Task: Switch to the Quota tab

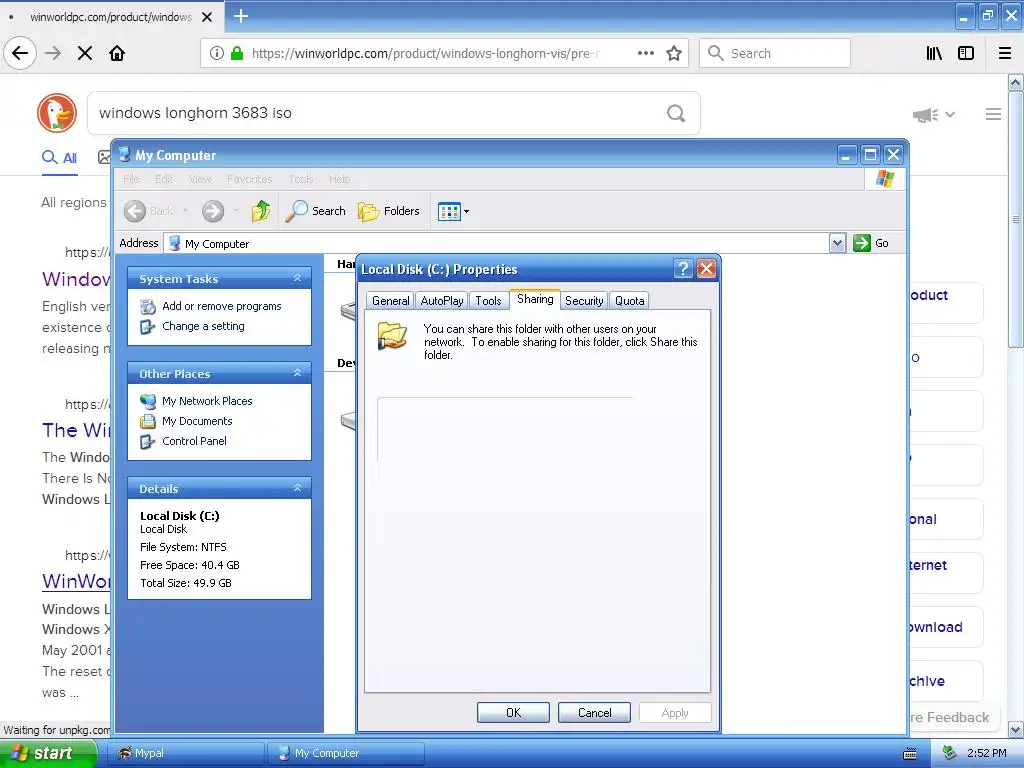Action: tap(630, 300)
